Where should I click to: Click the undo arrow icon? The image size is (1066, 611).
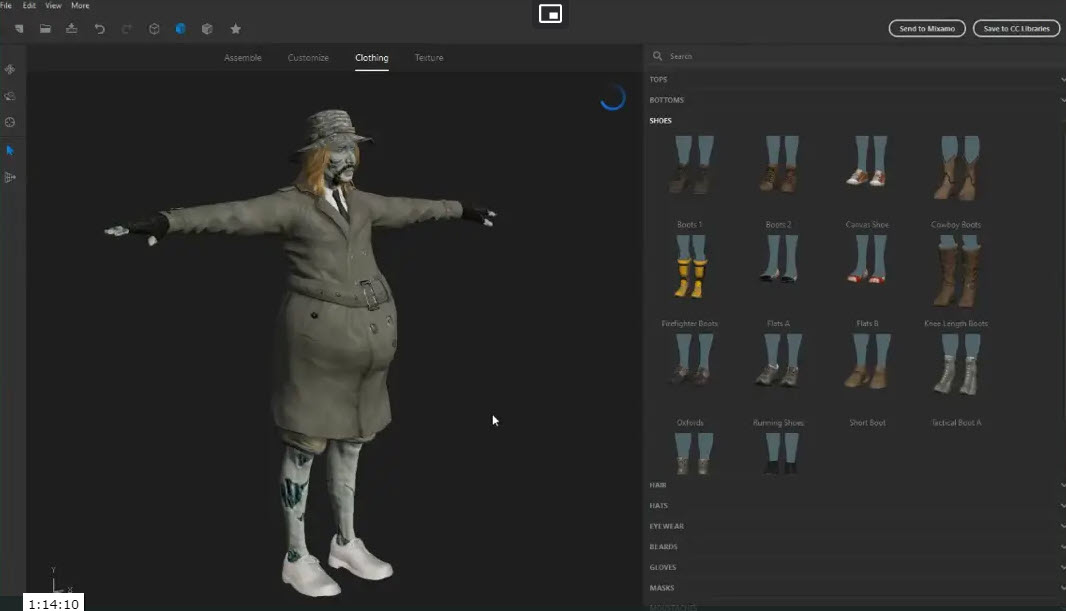pyautogui.click(x=99, y=29)
